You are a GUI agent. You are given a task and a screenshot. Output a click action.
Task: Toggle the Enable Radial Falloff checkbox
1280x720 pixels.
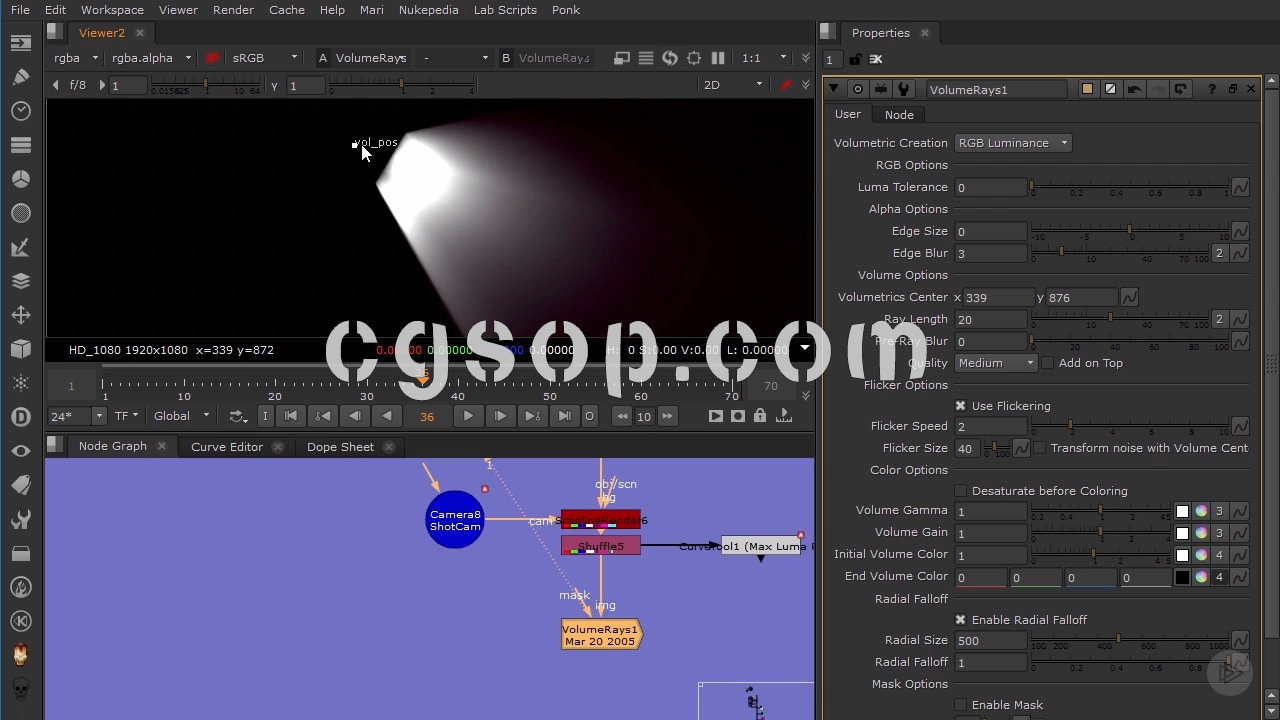960,620
